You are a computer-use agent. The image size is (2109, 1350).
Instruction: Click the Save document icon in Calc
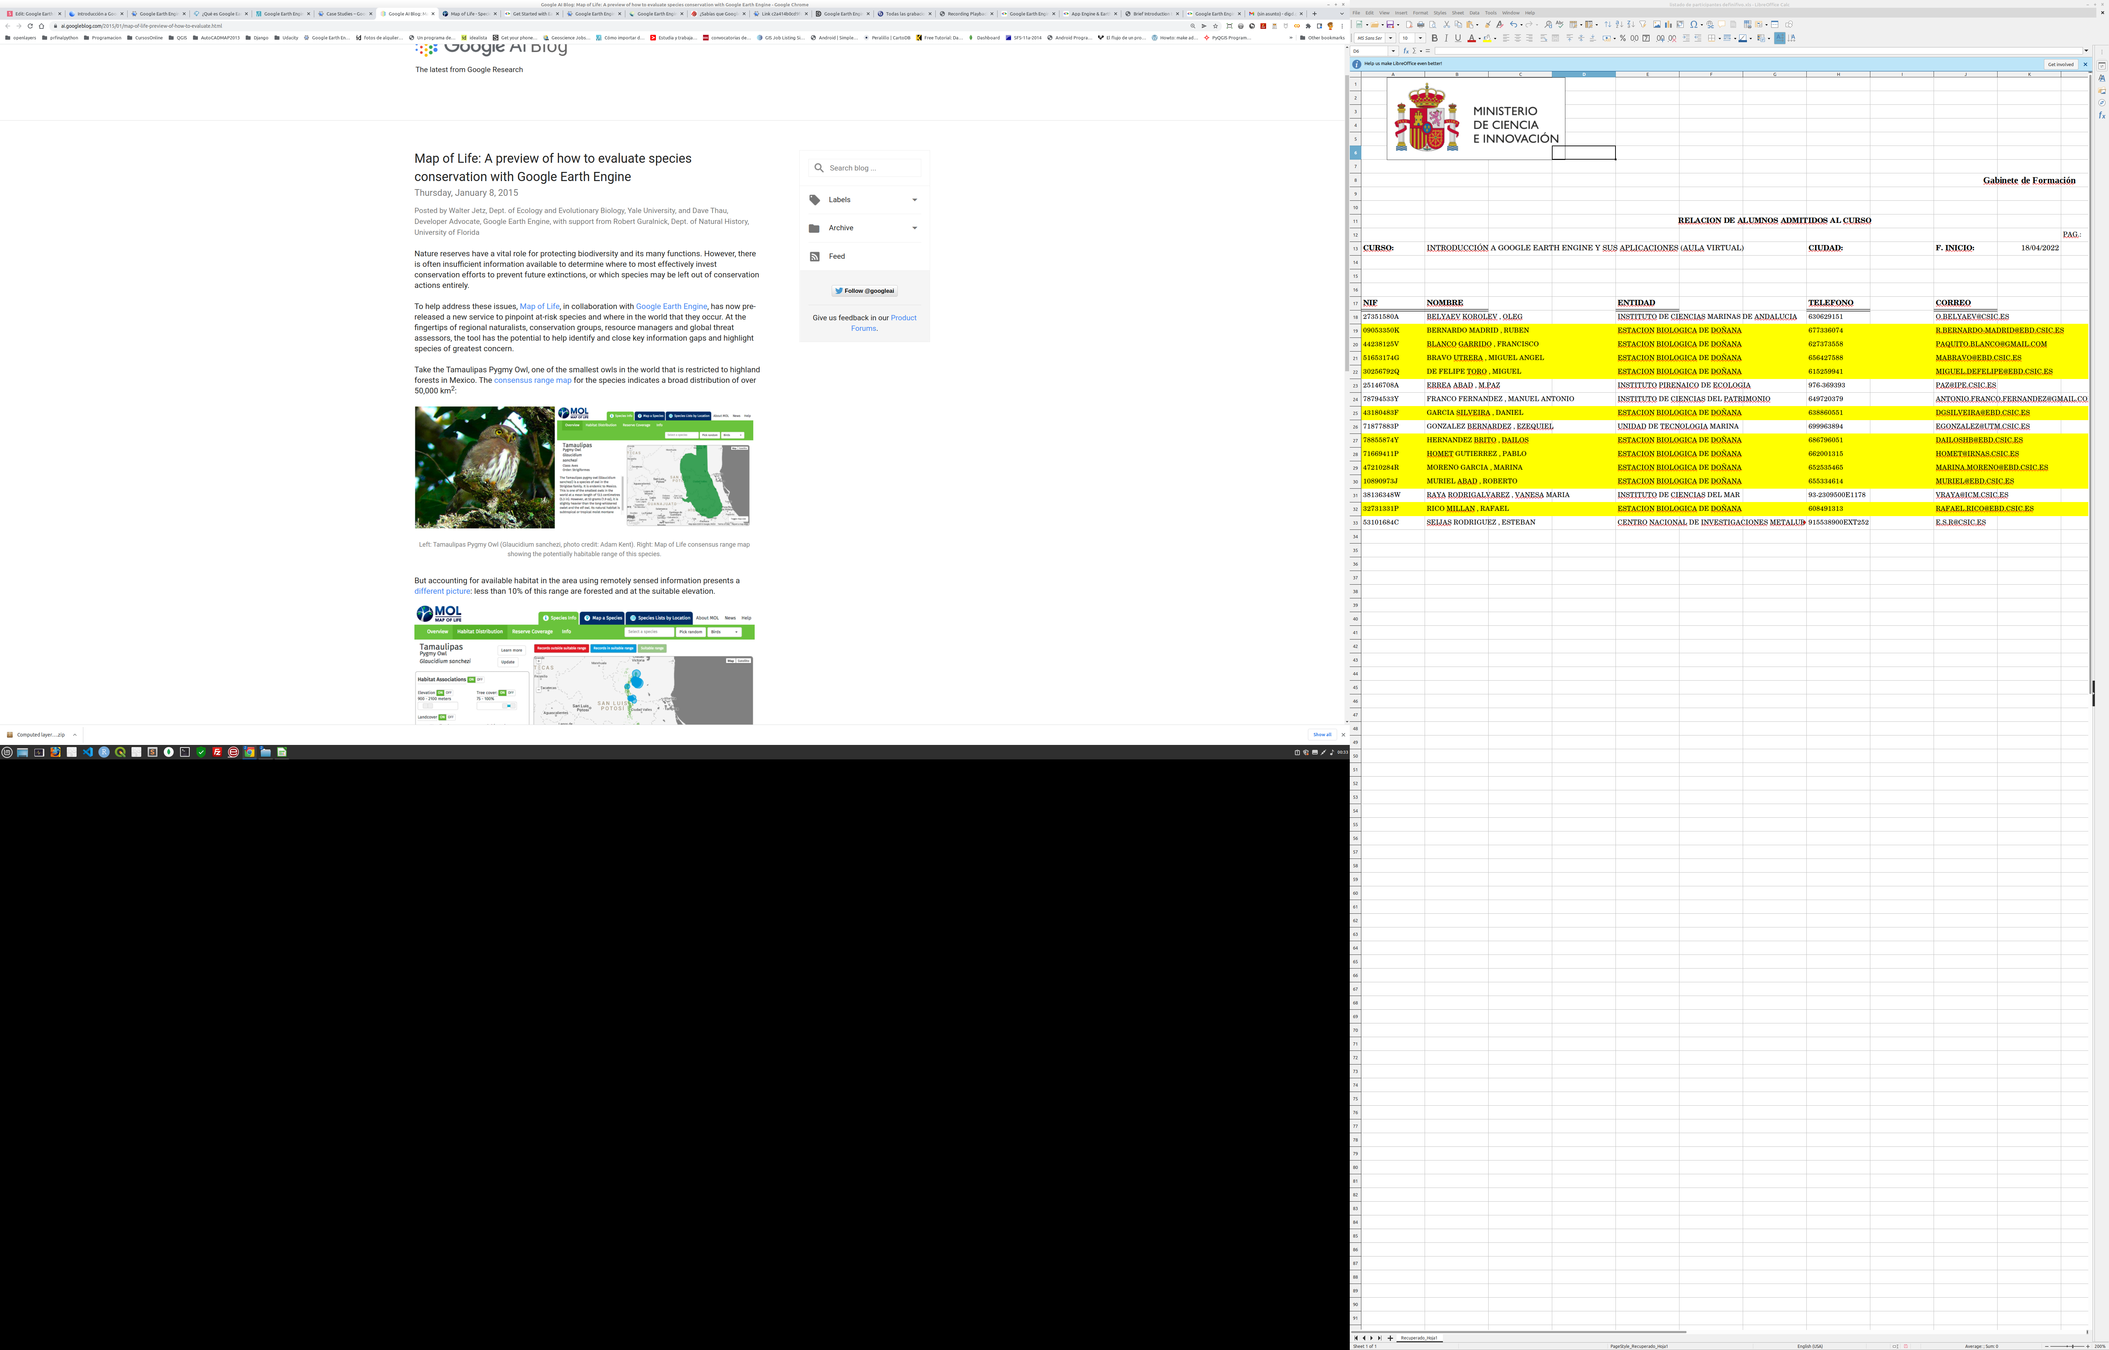1390,25
